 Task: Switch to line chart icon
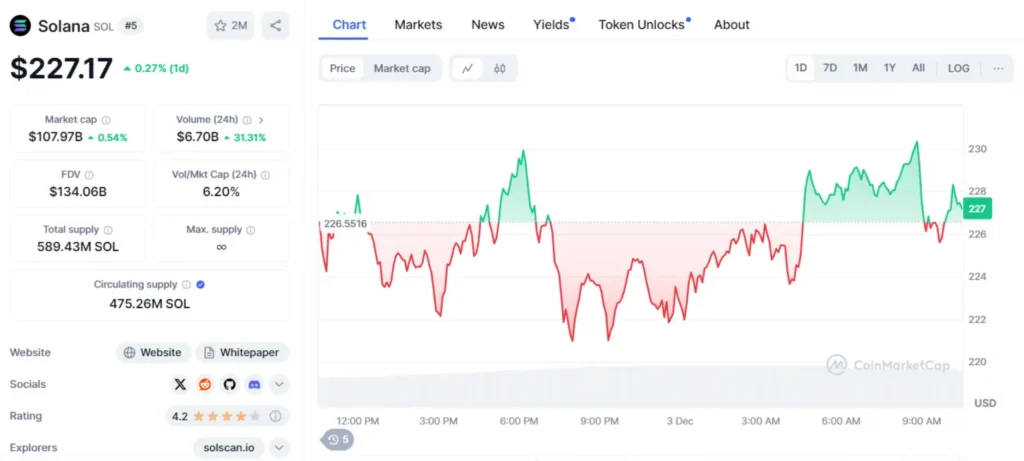click(x=468, y=69)
